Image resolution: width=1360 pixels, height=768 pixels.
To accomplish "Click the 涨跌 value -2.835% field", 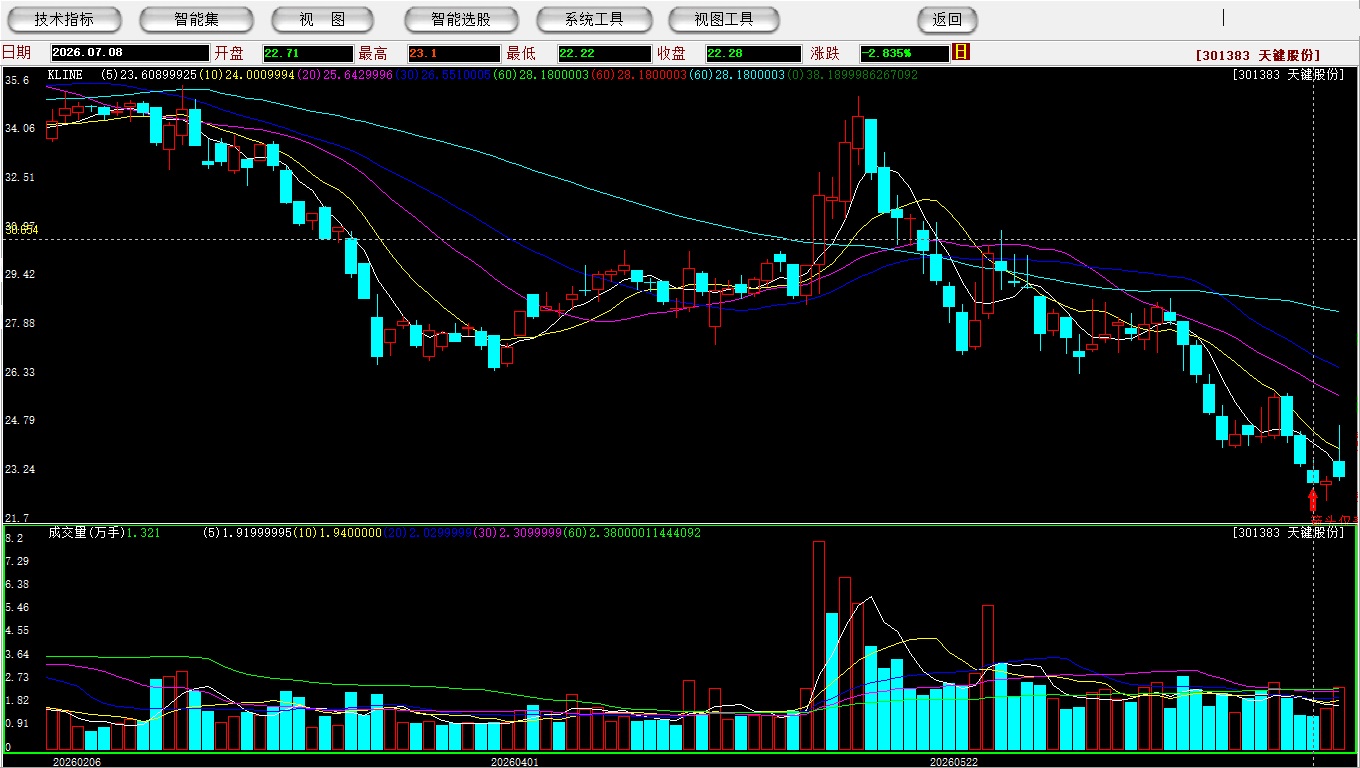I will click(904, 53).
